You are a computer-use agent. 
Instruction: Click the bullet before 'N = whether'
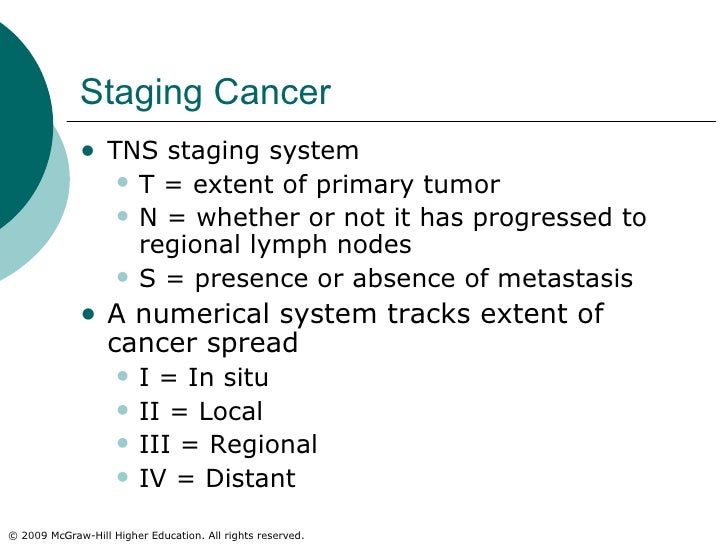(123, 218)
